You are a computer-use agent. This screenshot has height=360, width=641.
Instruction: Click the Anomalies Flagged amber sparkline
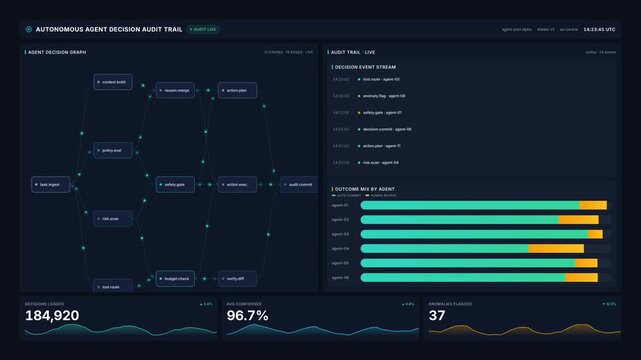tap(524, 330)
